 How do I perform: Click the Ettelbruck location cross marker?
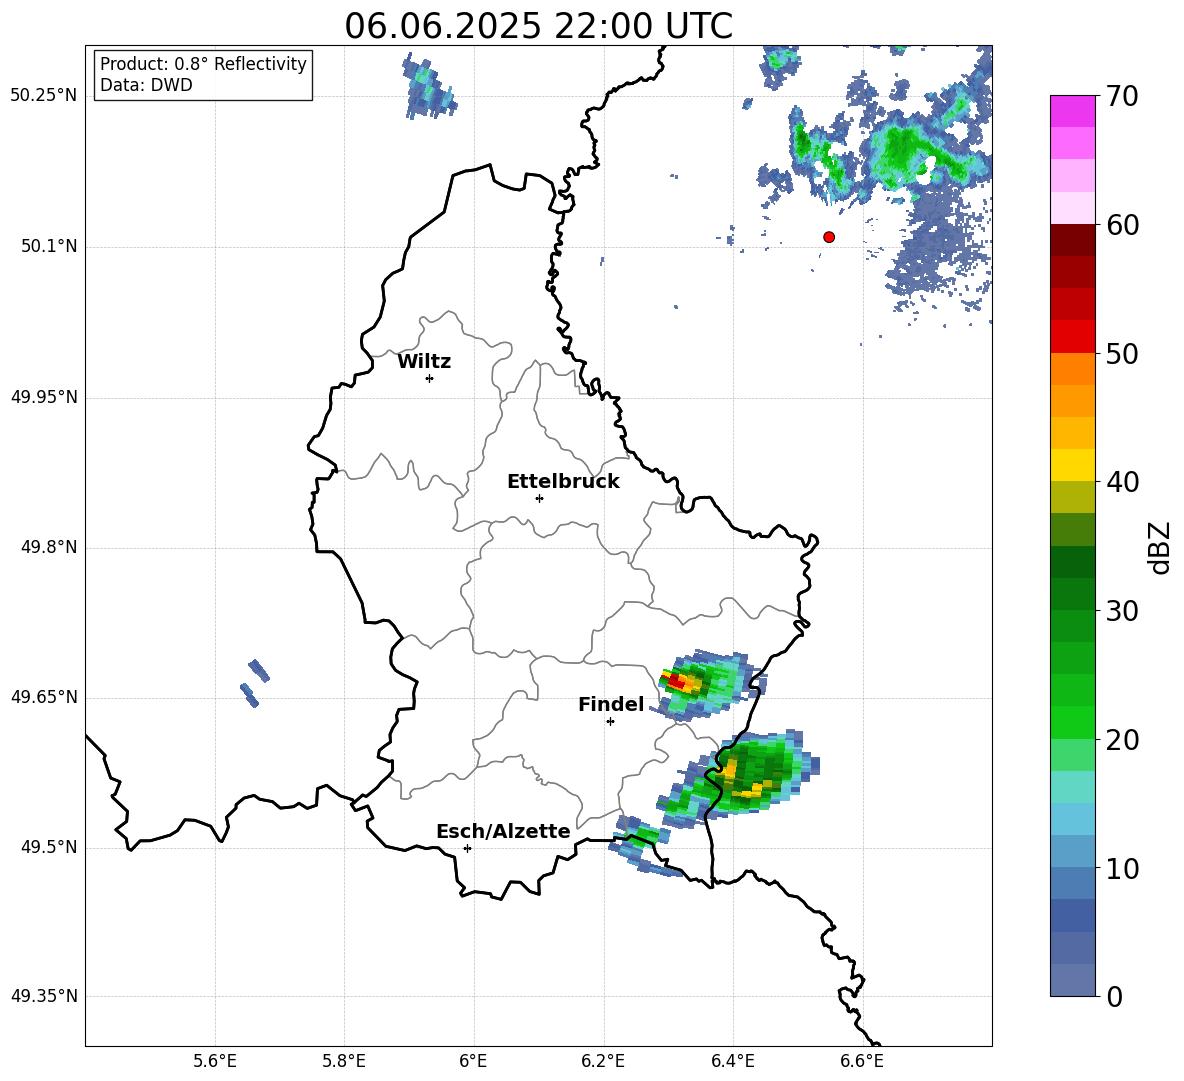click(539, 498)
